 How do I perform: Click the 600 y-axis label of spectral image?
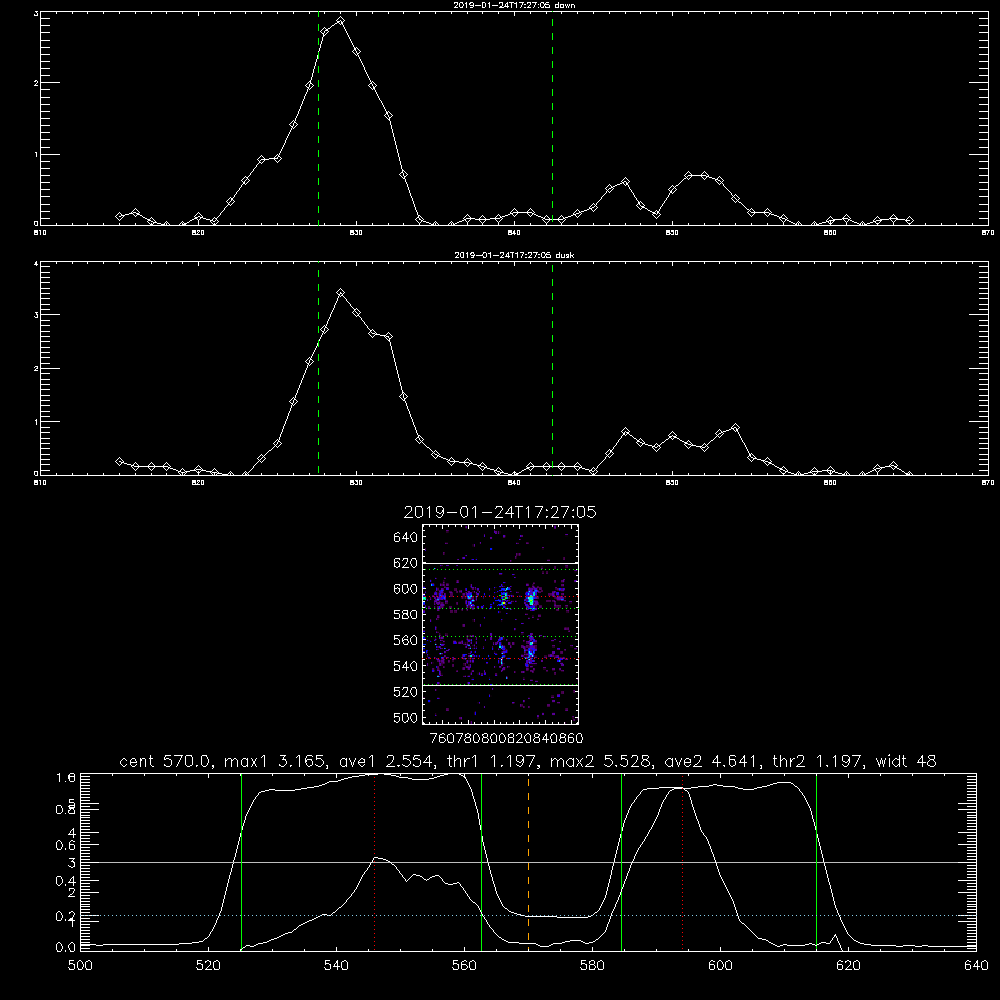(406, 589)
